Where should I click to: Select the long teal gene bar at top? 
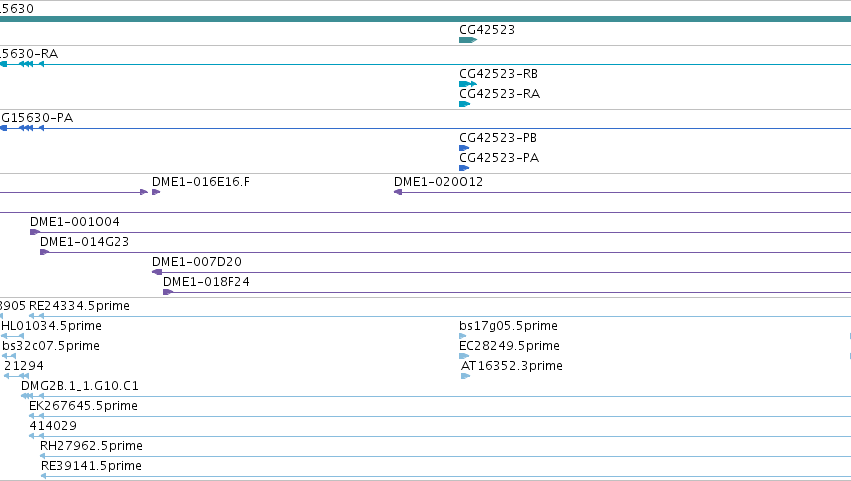[x=426, y=20]
